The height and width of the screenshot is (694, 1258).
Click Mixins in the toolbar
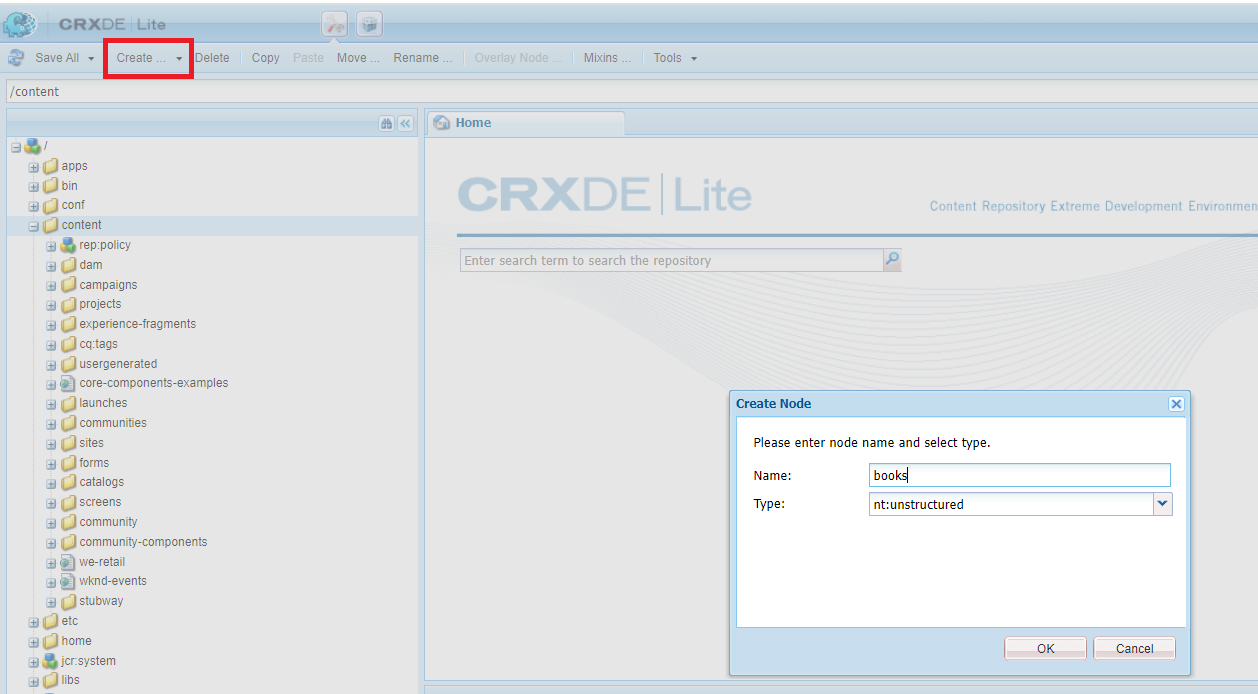(x=607, y=58)
